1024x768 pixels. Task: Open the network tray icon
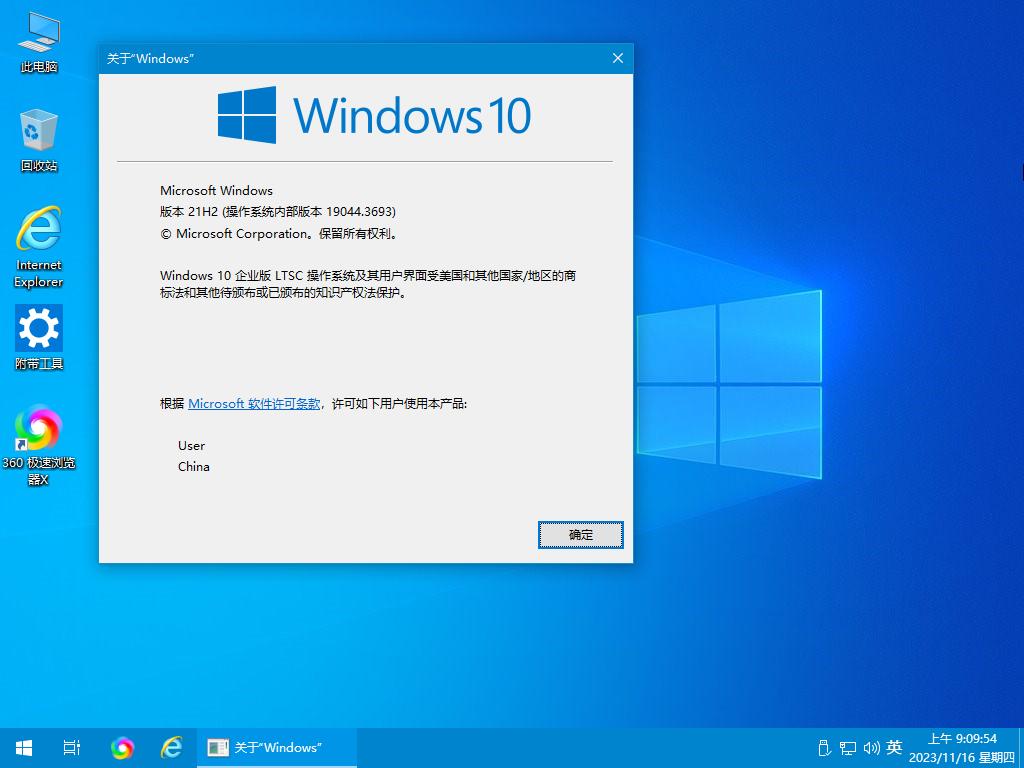(x=848, y=748)
